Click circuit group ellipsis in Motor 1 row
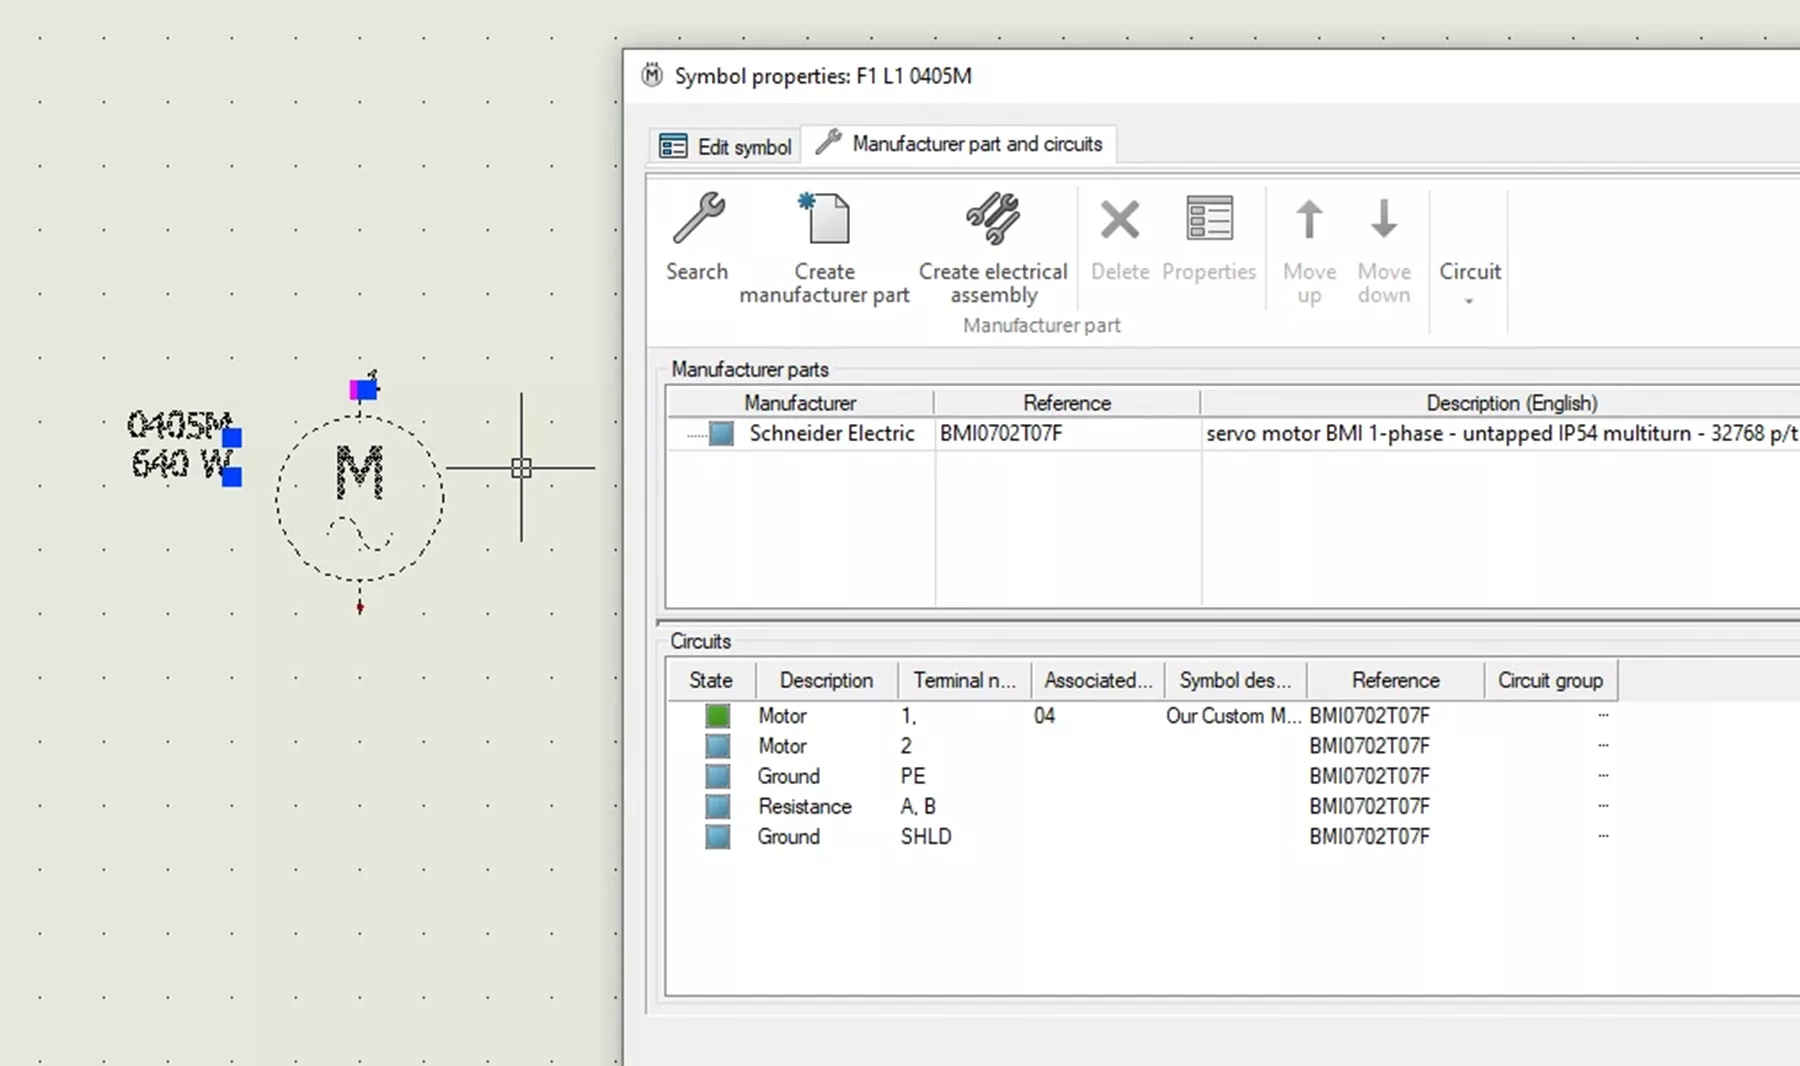Viewport: 1800px width, 1066px height. (x=1603, y=715)
